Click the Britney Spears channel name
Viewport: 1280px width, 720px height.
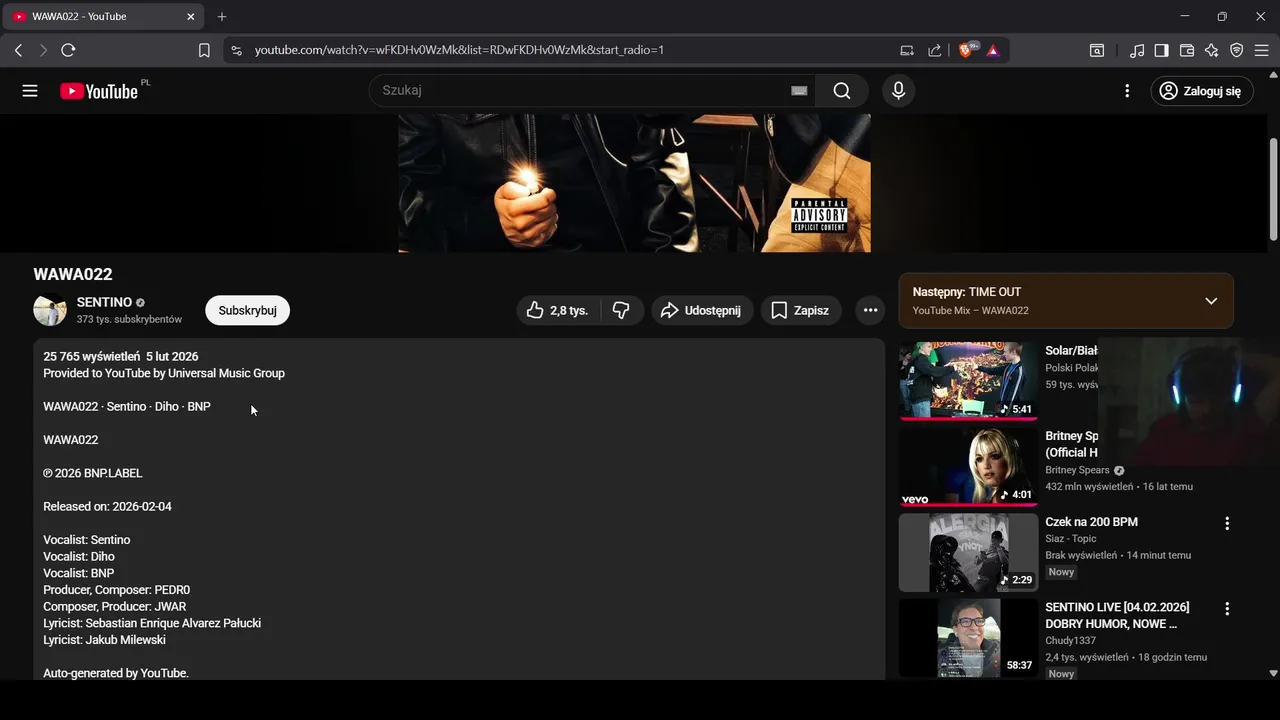(x=1077, y=470)
